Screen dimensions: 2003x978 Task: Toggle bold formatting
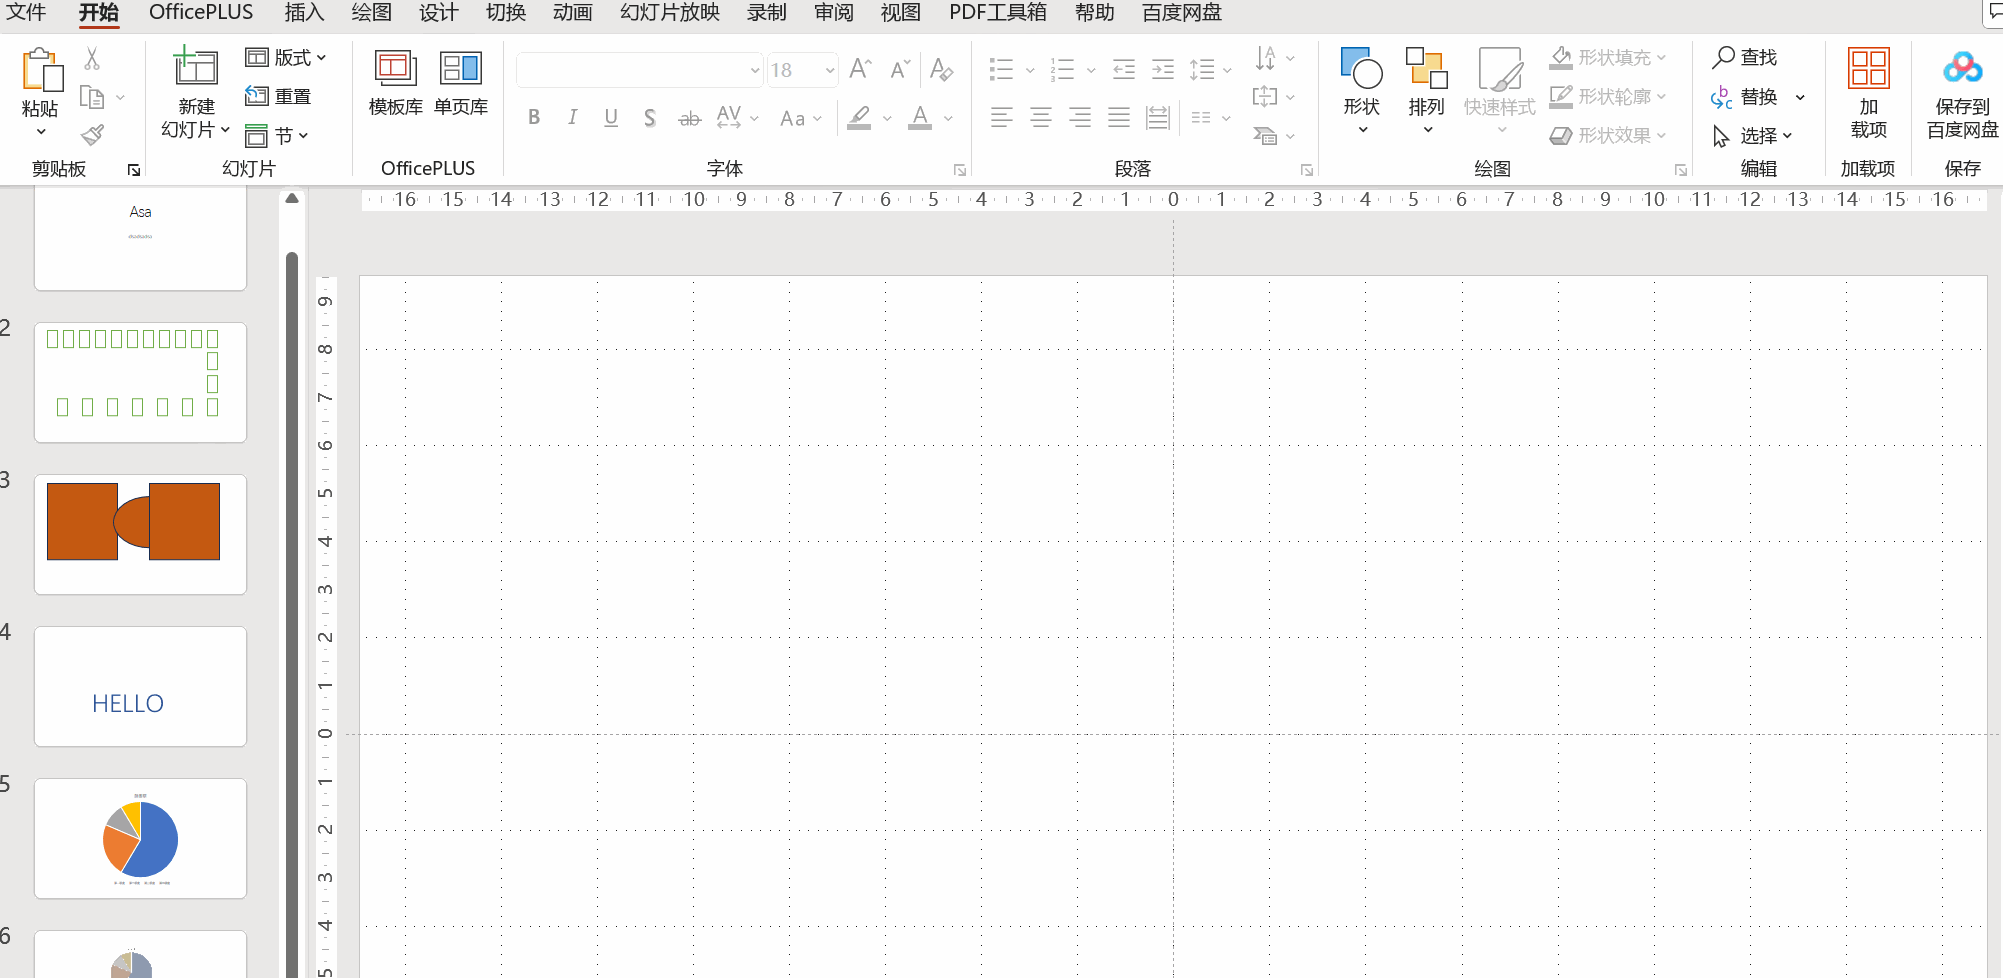click(534, 118)
